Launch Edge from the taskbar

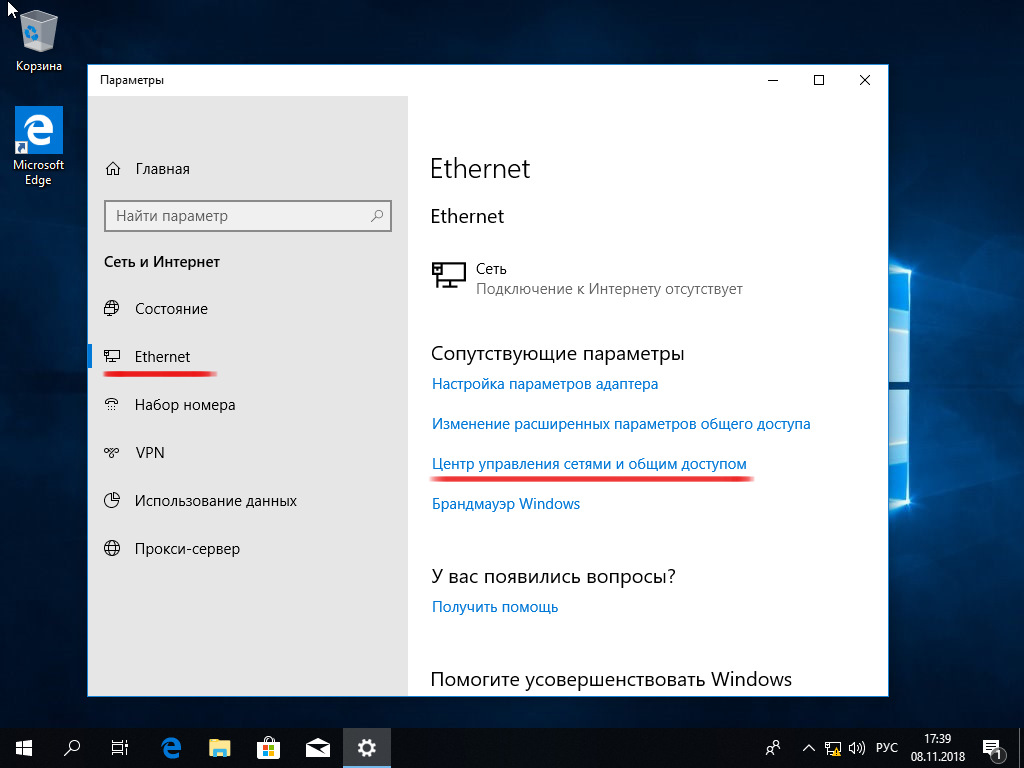(171, 748)
